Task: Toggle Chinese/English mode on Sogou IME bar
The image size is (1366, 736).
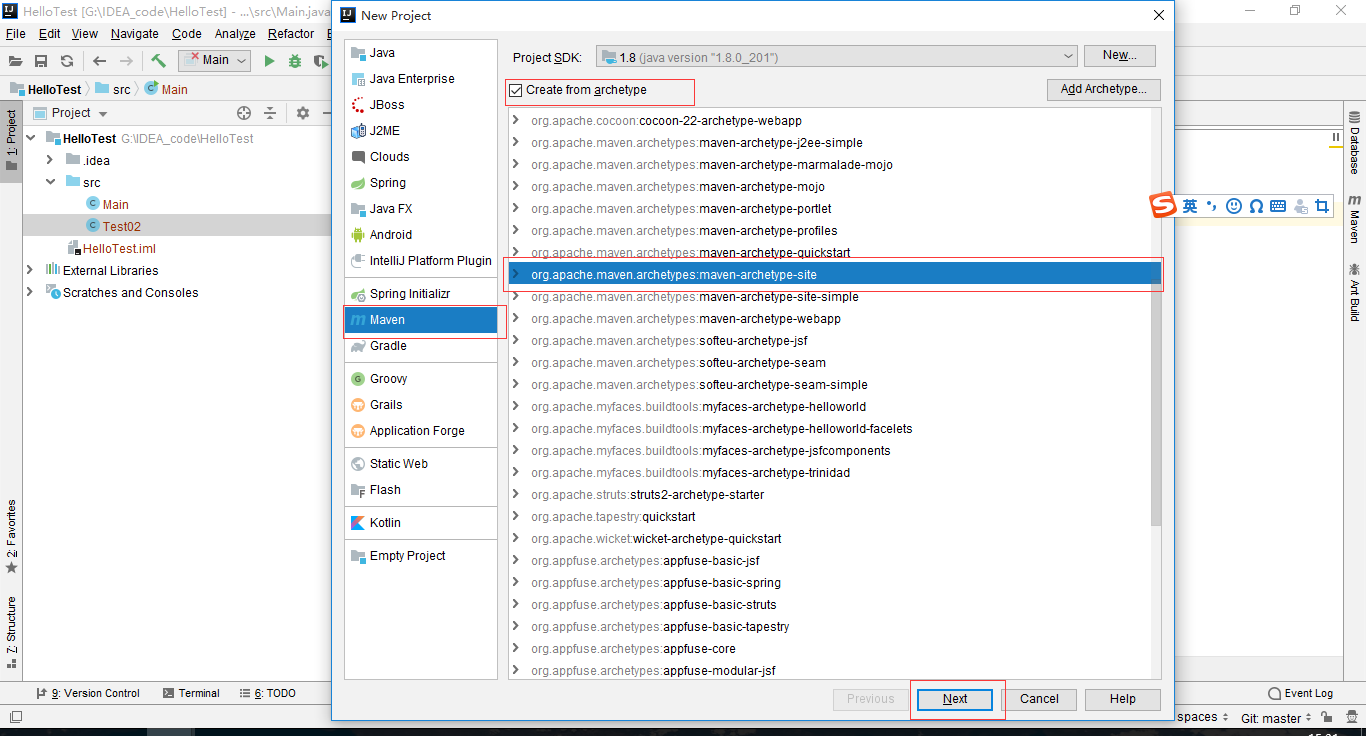Action: tap(1190, 206)
